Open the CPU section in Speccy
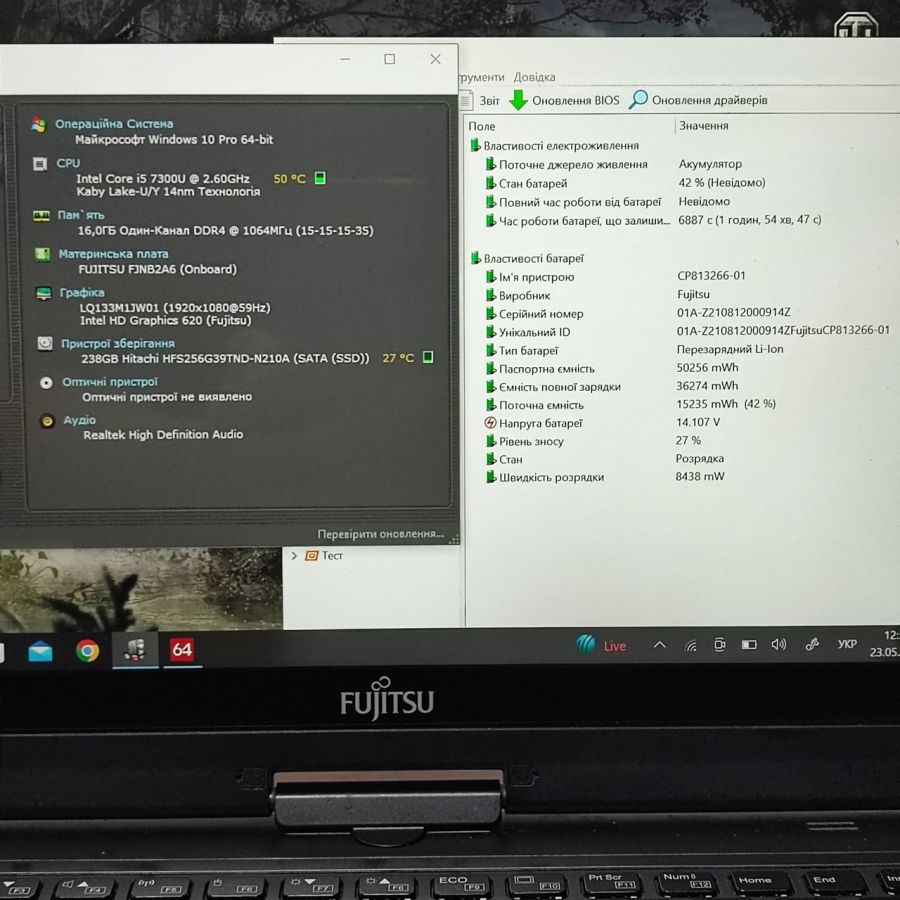 coord(68,163)
